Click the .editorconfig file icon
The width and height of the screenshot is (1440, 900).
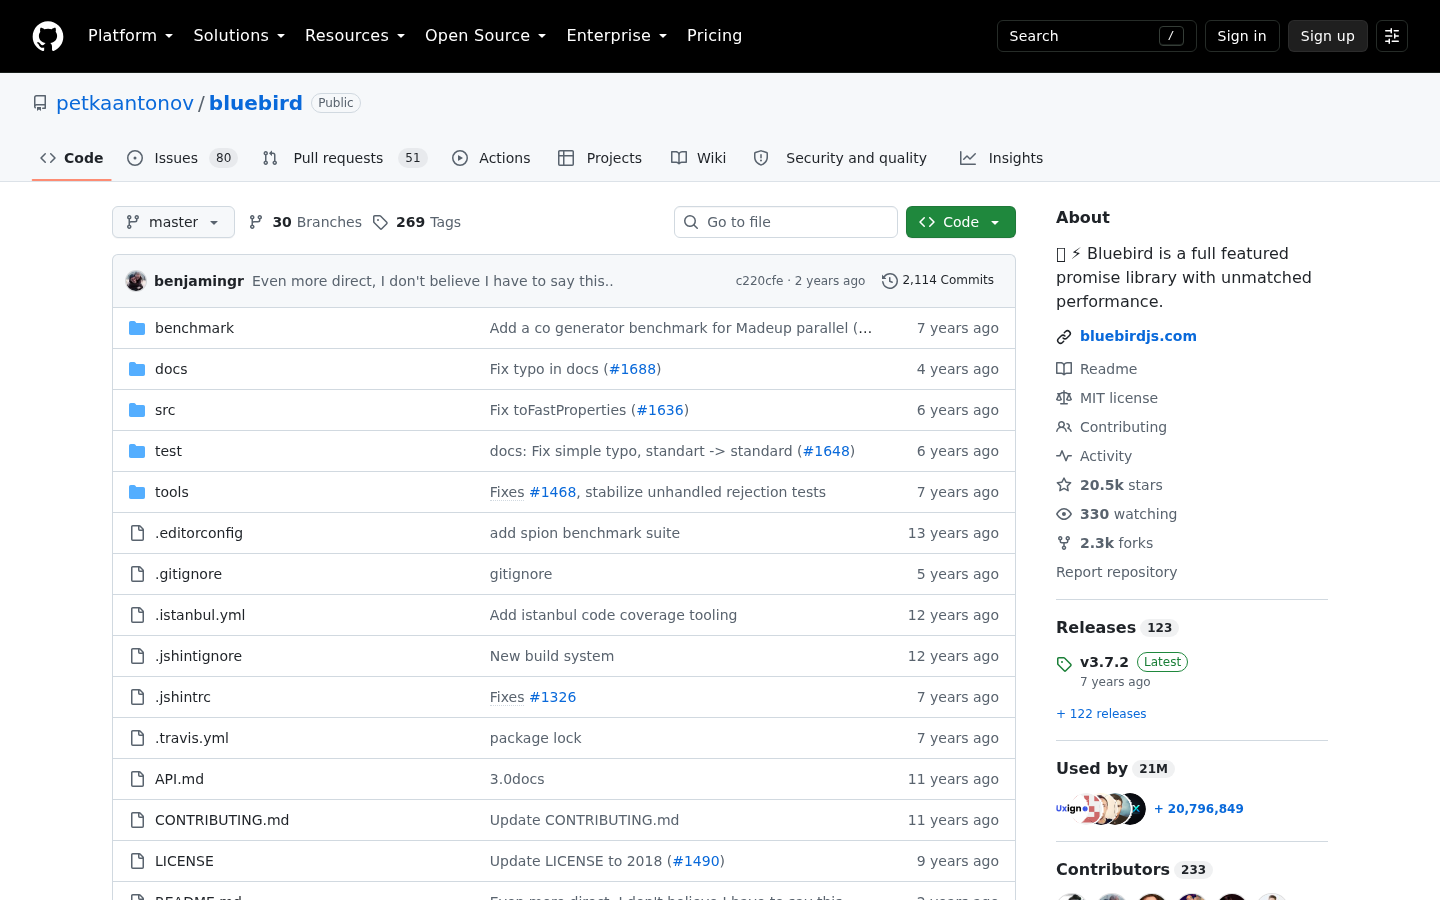137,533
